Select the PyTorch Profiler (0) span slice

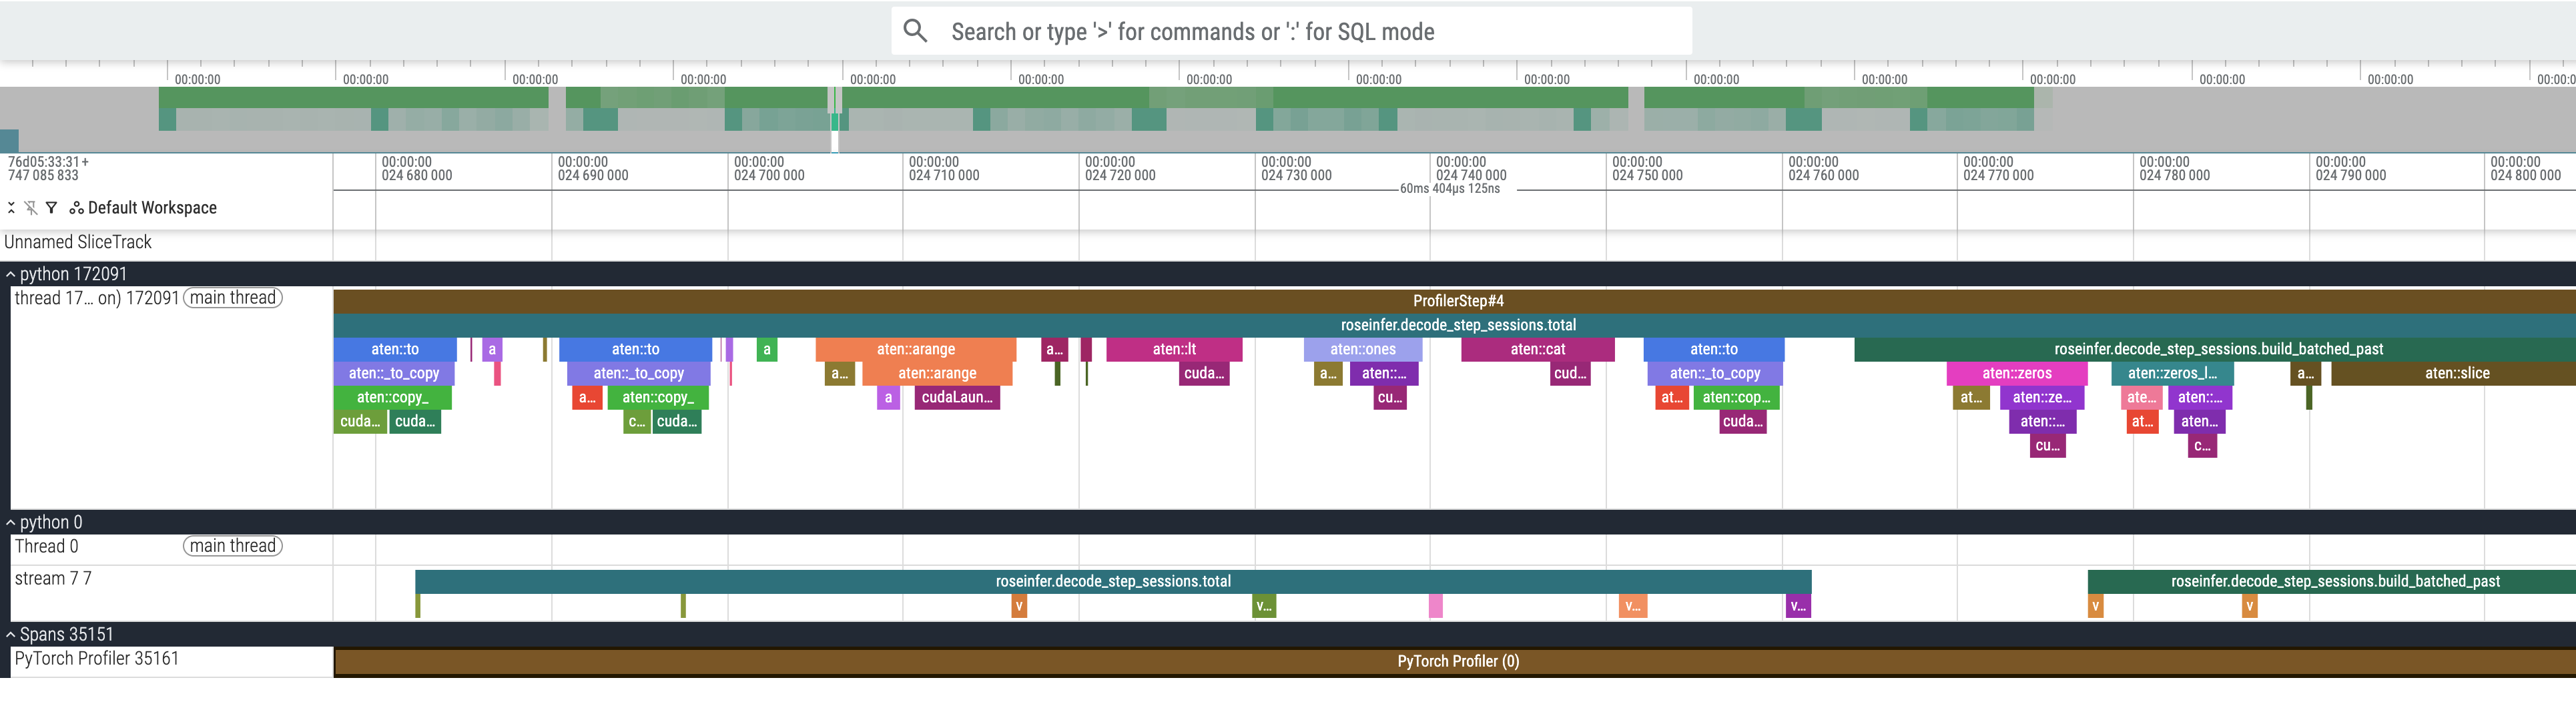coord(1457,661)
